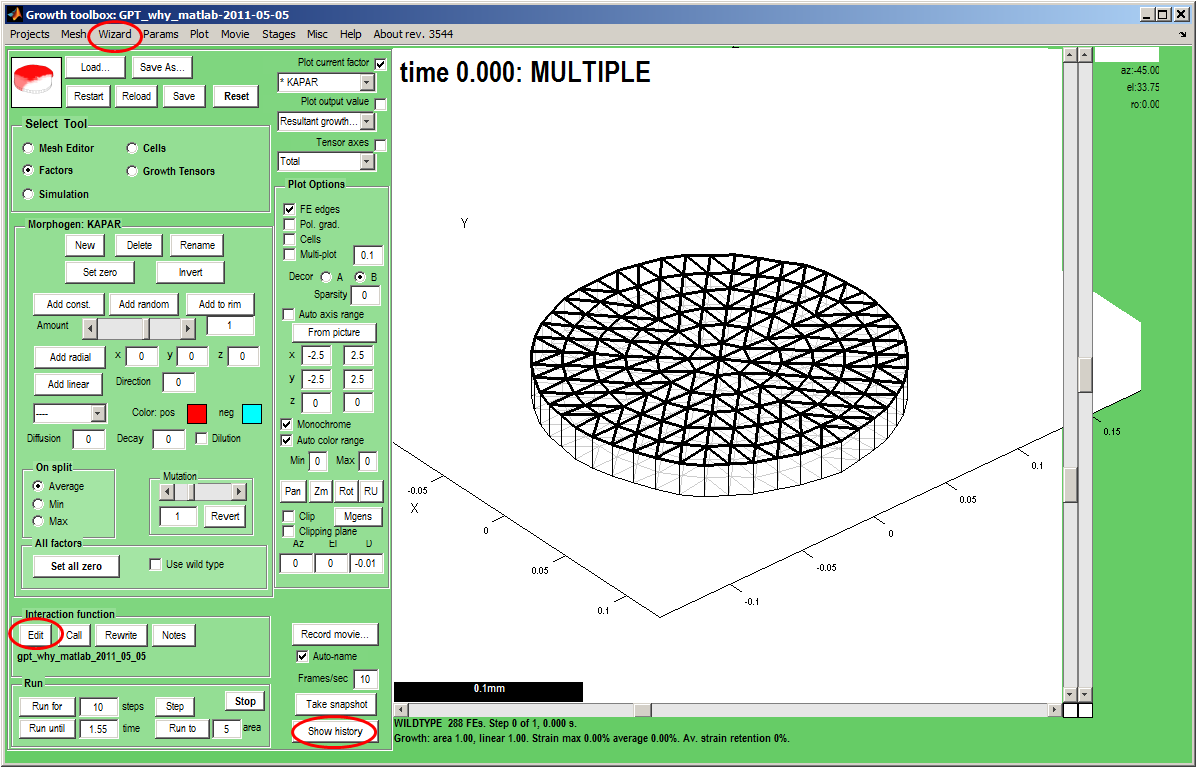Viewport: 1197px width, 768px height.
Task: Click Edit interaction function button
Action: [x=36, y=635]
